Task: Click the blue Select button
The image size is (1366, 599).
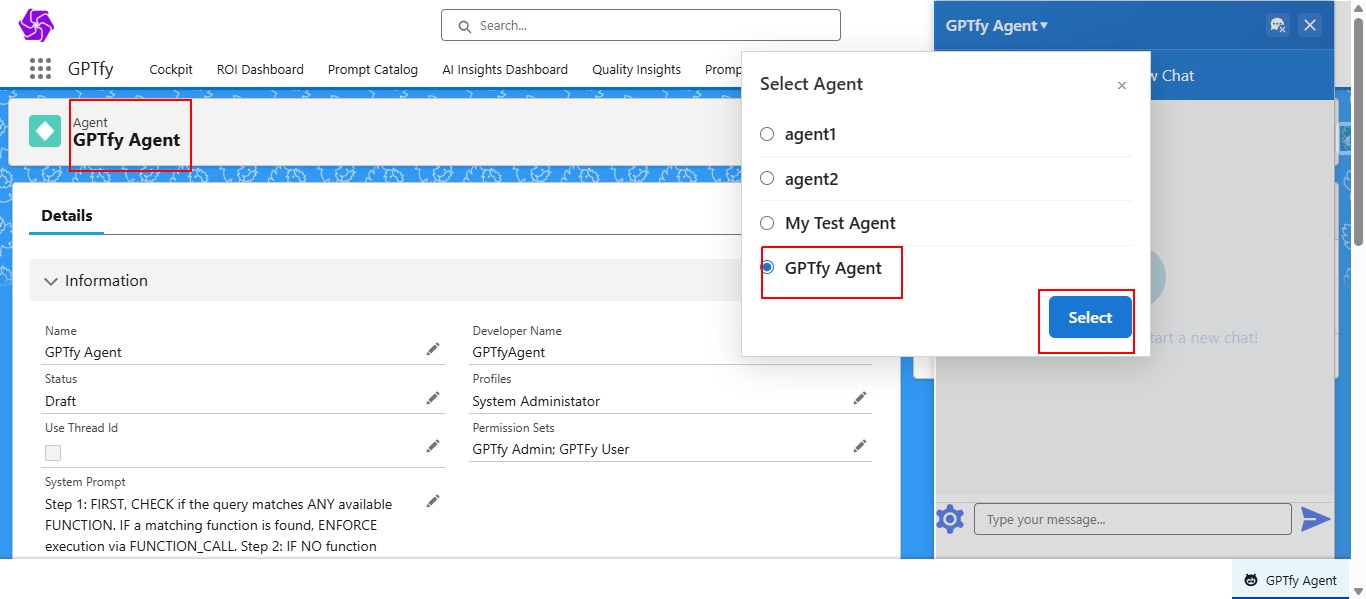Action: (x=1089, y=318)
